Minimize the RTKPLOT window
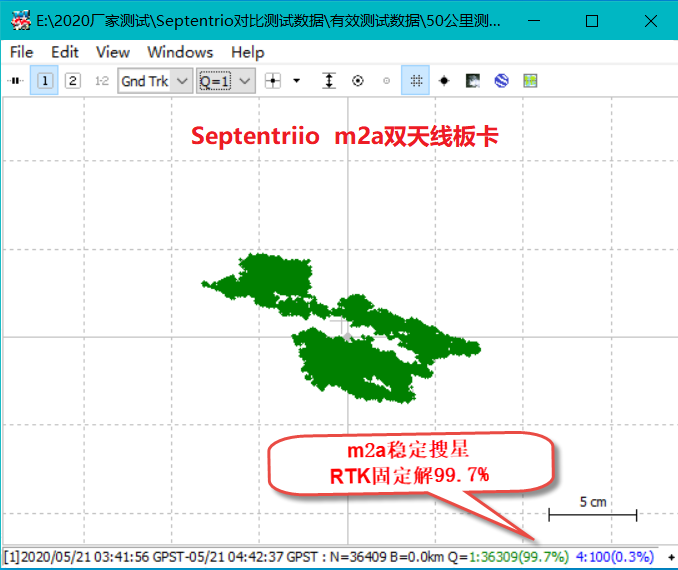Image resolution: width=678 pixels, height=570 pixels. (x=534, y=21)
